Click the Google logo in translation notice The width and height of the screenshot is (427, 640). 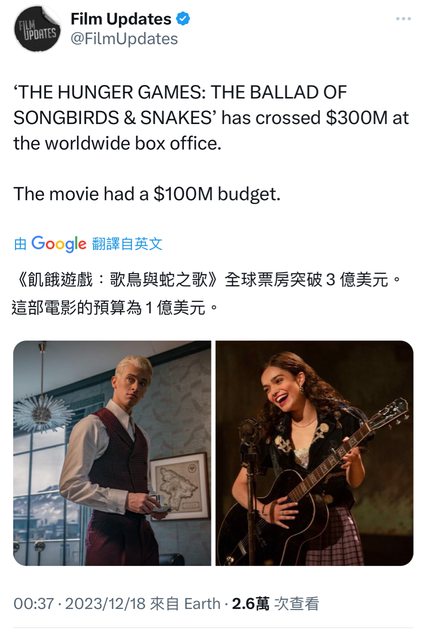coord(59,244)
